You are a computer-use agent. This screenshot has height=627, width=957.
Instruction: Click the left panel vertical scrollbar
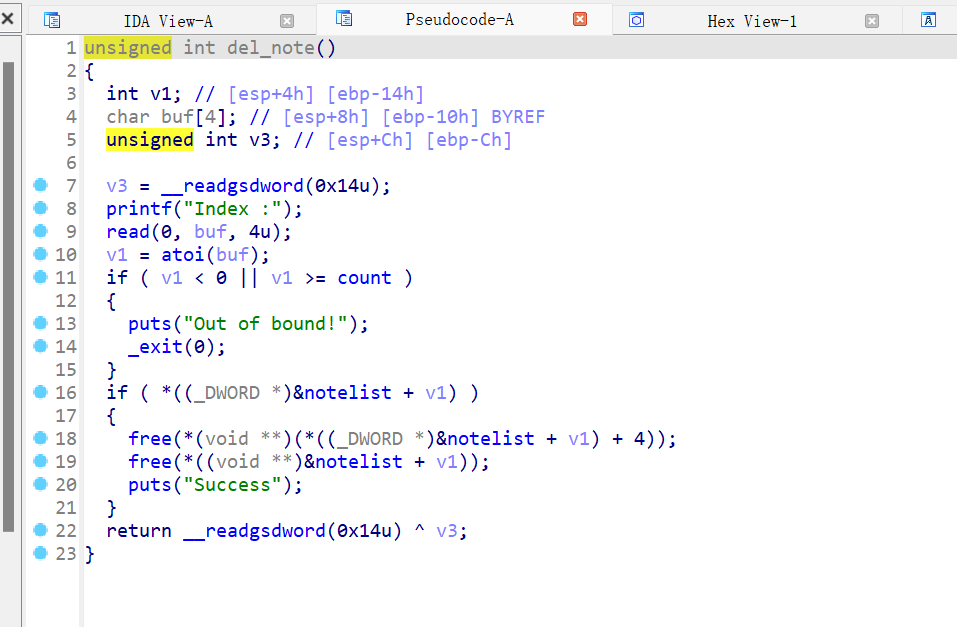(x=8, y=297)
